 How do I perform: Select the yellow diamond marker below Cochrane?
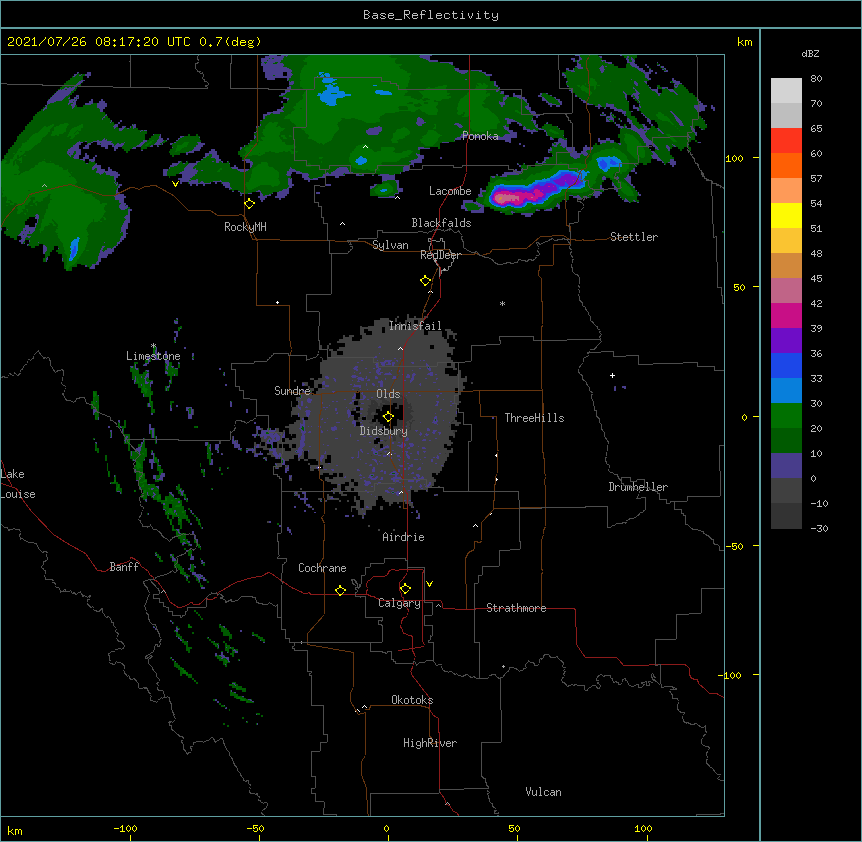pos(340,590)
